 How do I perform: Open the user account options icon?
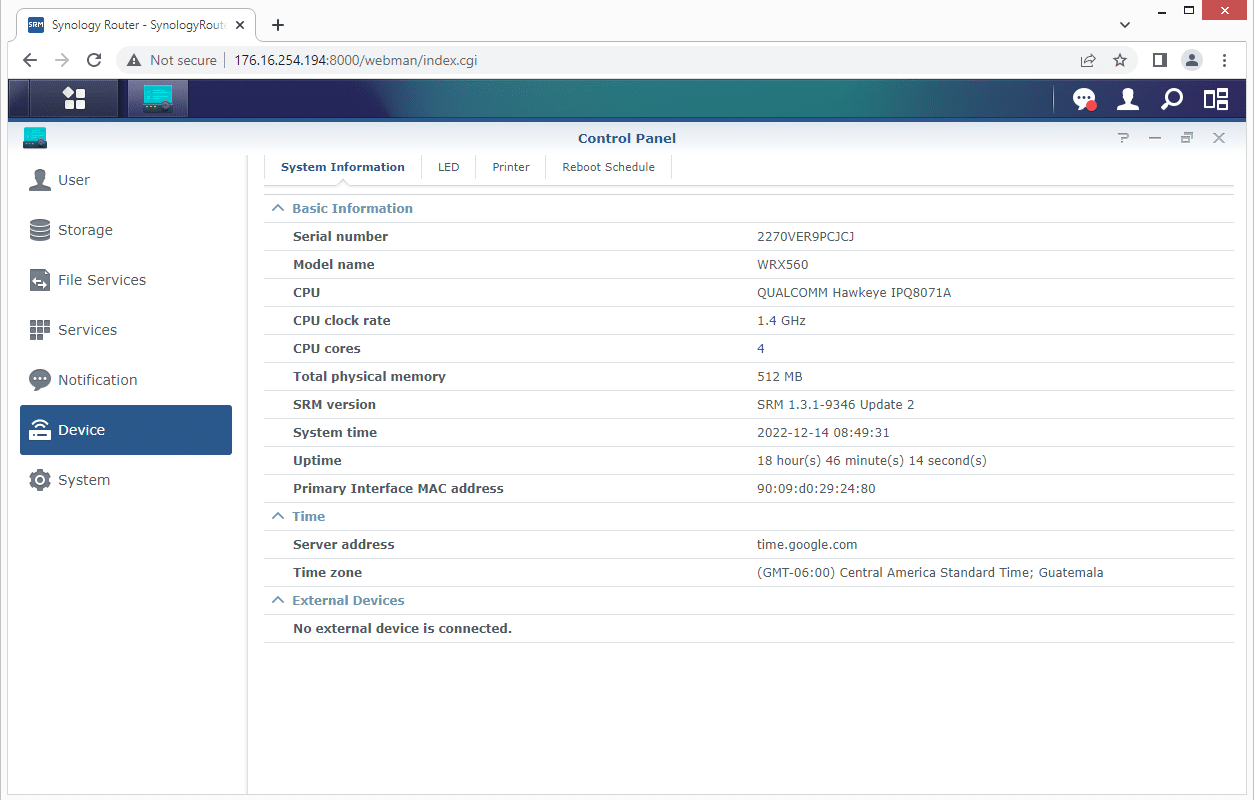[x=1128, y=99]
